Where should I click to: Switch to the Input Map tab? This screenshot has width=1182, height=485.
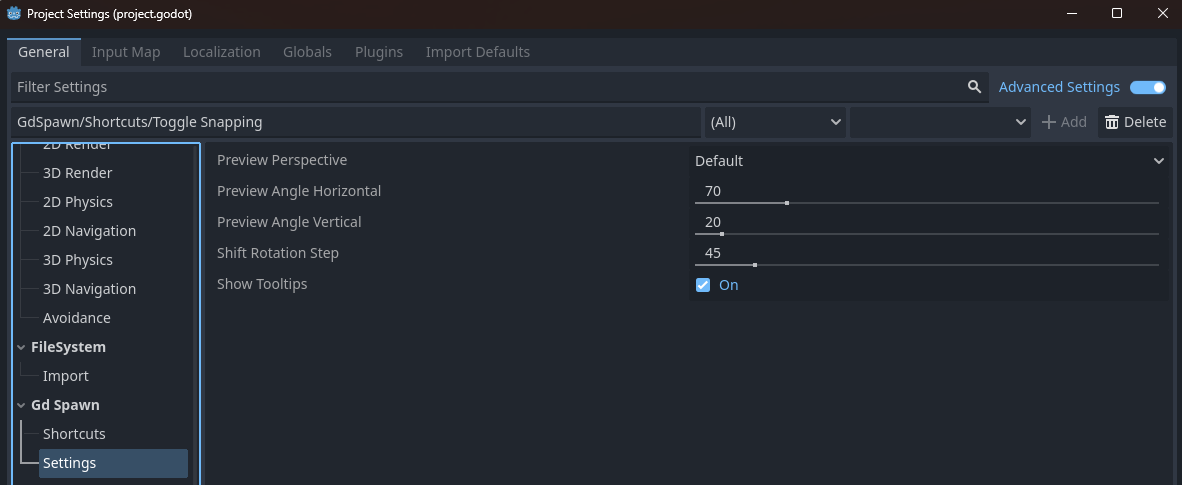126,52
